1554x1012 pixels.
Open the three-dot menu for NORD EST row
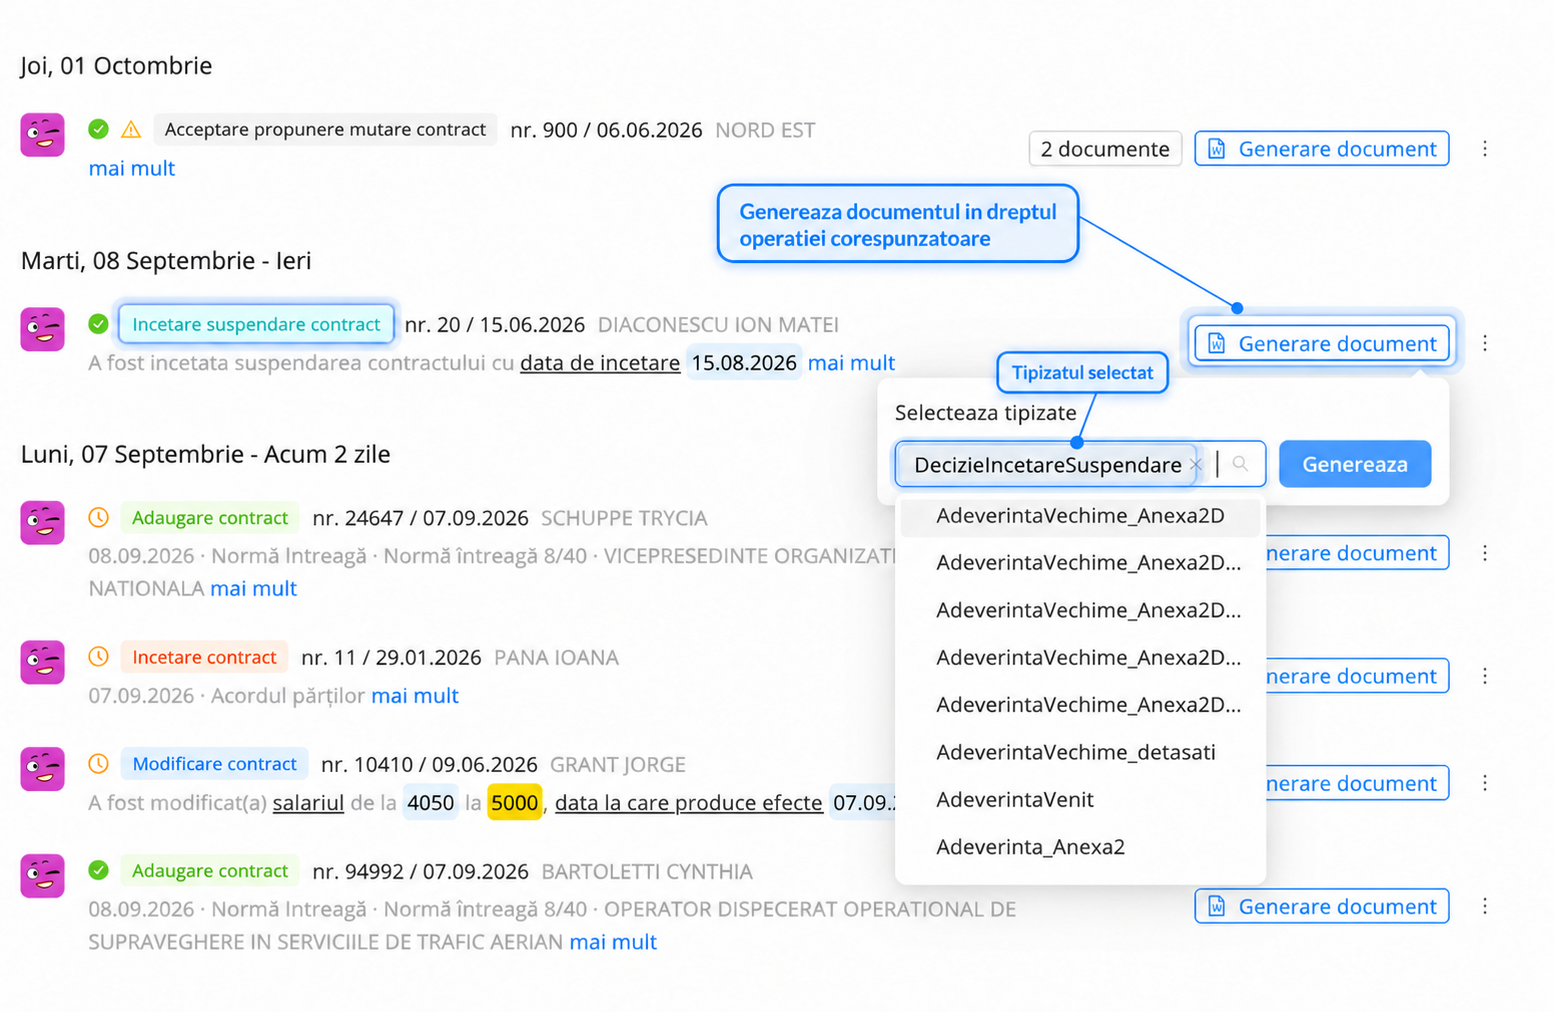(1485, 149)
